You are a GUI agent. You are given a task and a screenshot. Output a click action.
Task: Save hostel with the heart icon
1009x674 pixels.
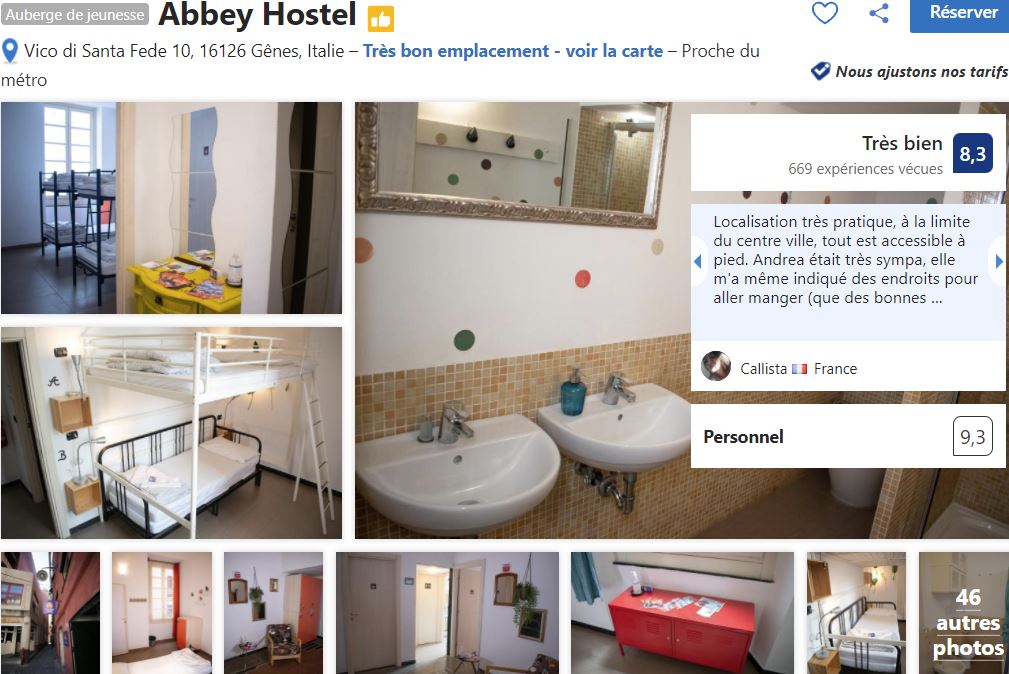coord(824,13)
